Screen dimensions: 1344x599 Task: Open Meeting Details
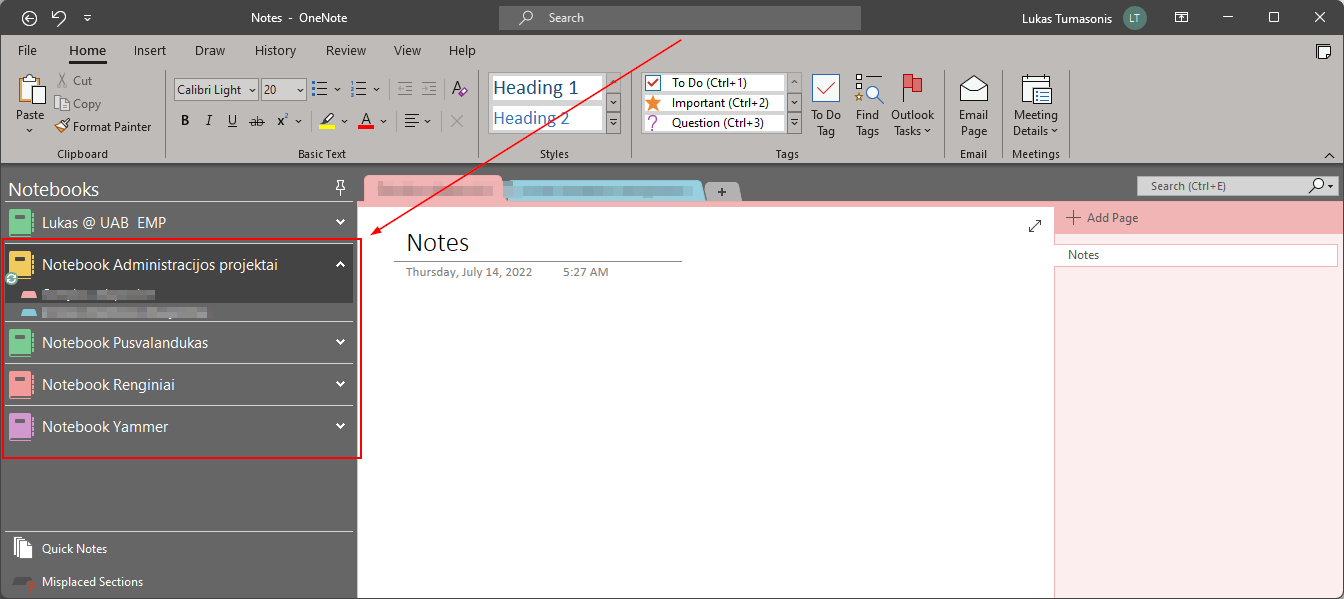[1035, 106]
